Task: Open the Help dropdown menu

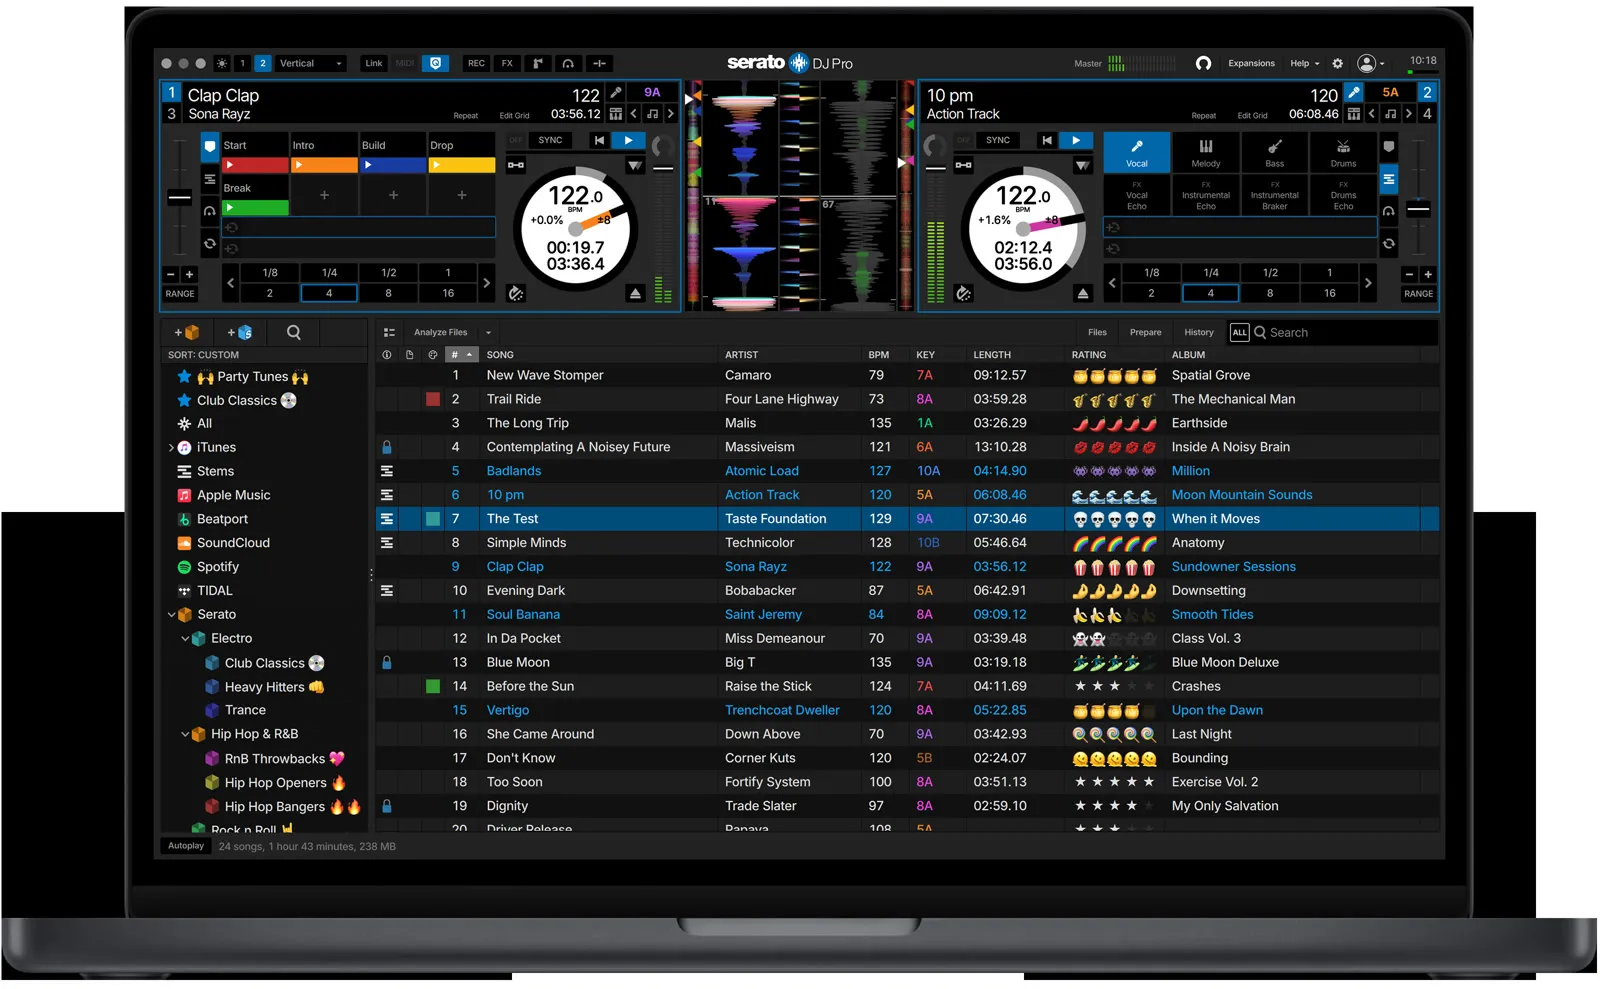Action: [x=1304, y=63]
